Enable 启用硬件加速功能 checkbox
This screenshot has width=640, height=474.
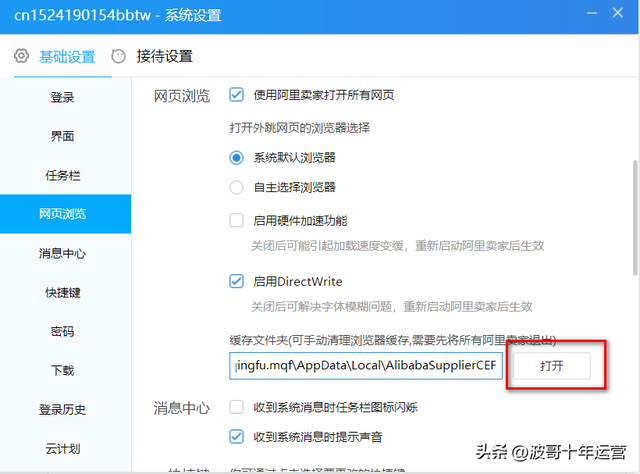click(x=236, y=220)
